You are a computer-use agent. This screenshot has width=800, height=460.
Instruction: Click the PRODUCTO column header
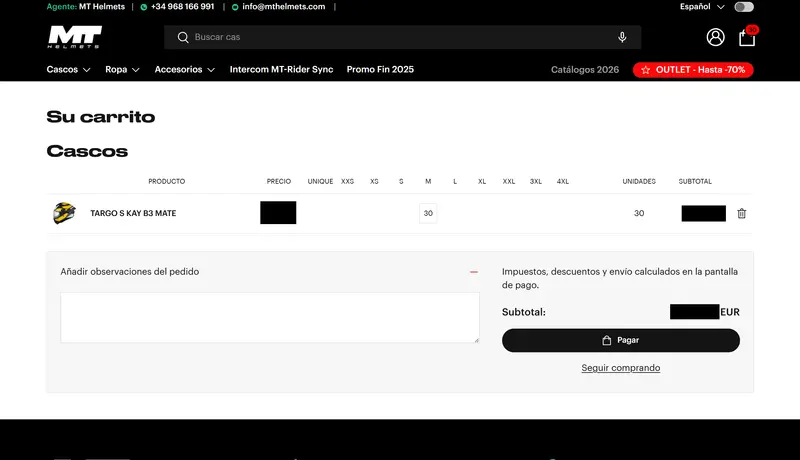point(167,182)
